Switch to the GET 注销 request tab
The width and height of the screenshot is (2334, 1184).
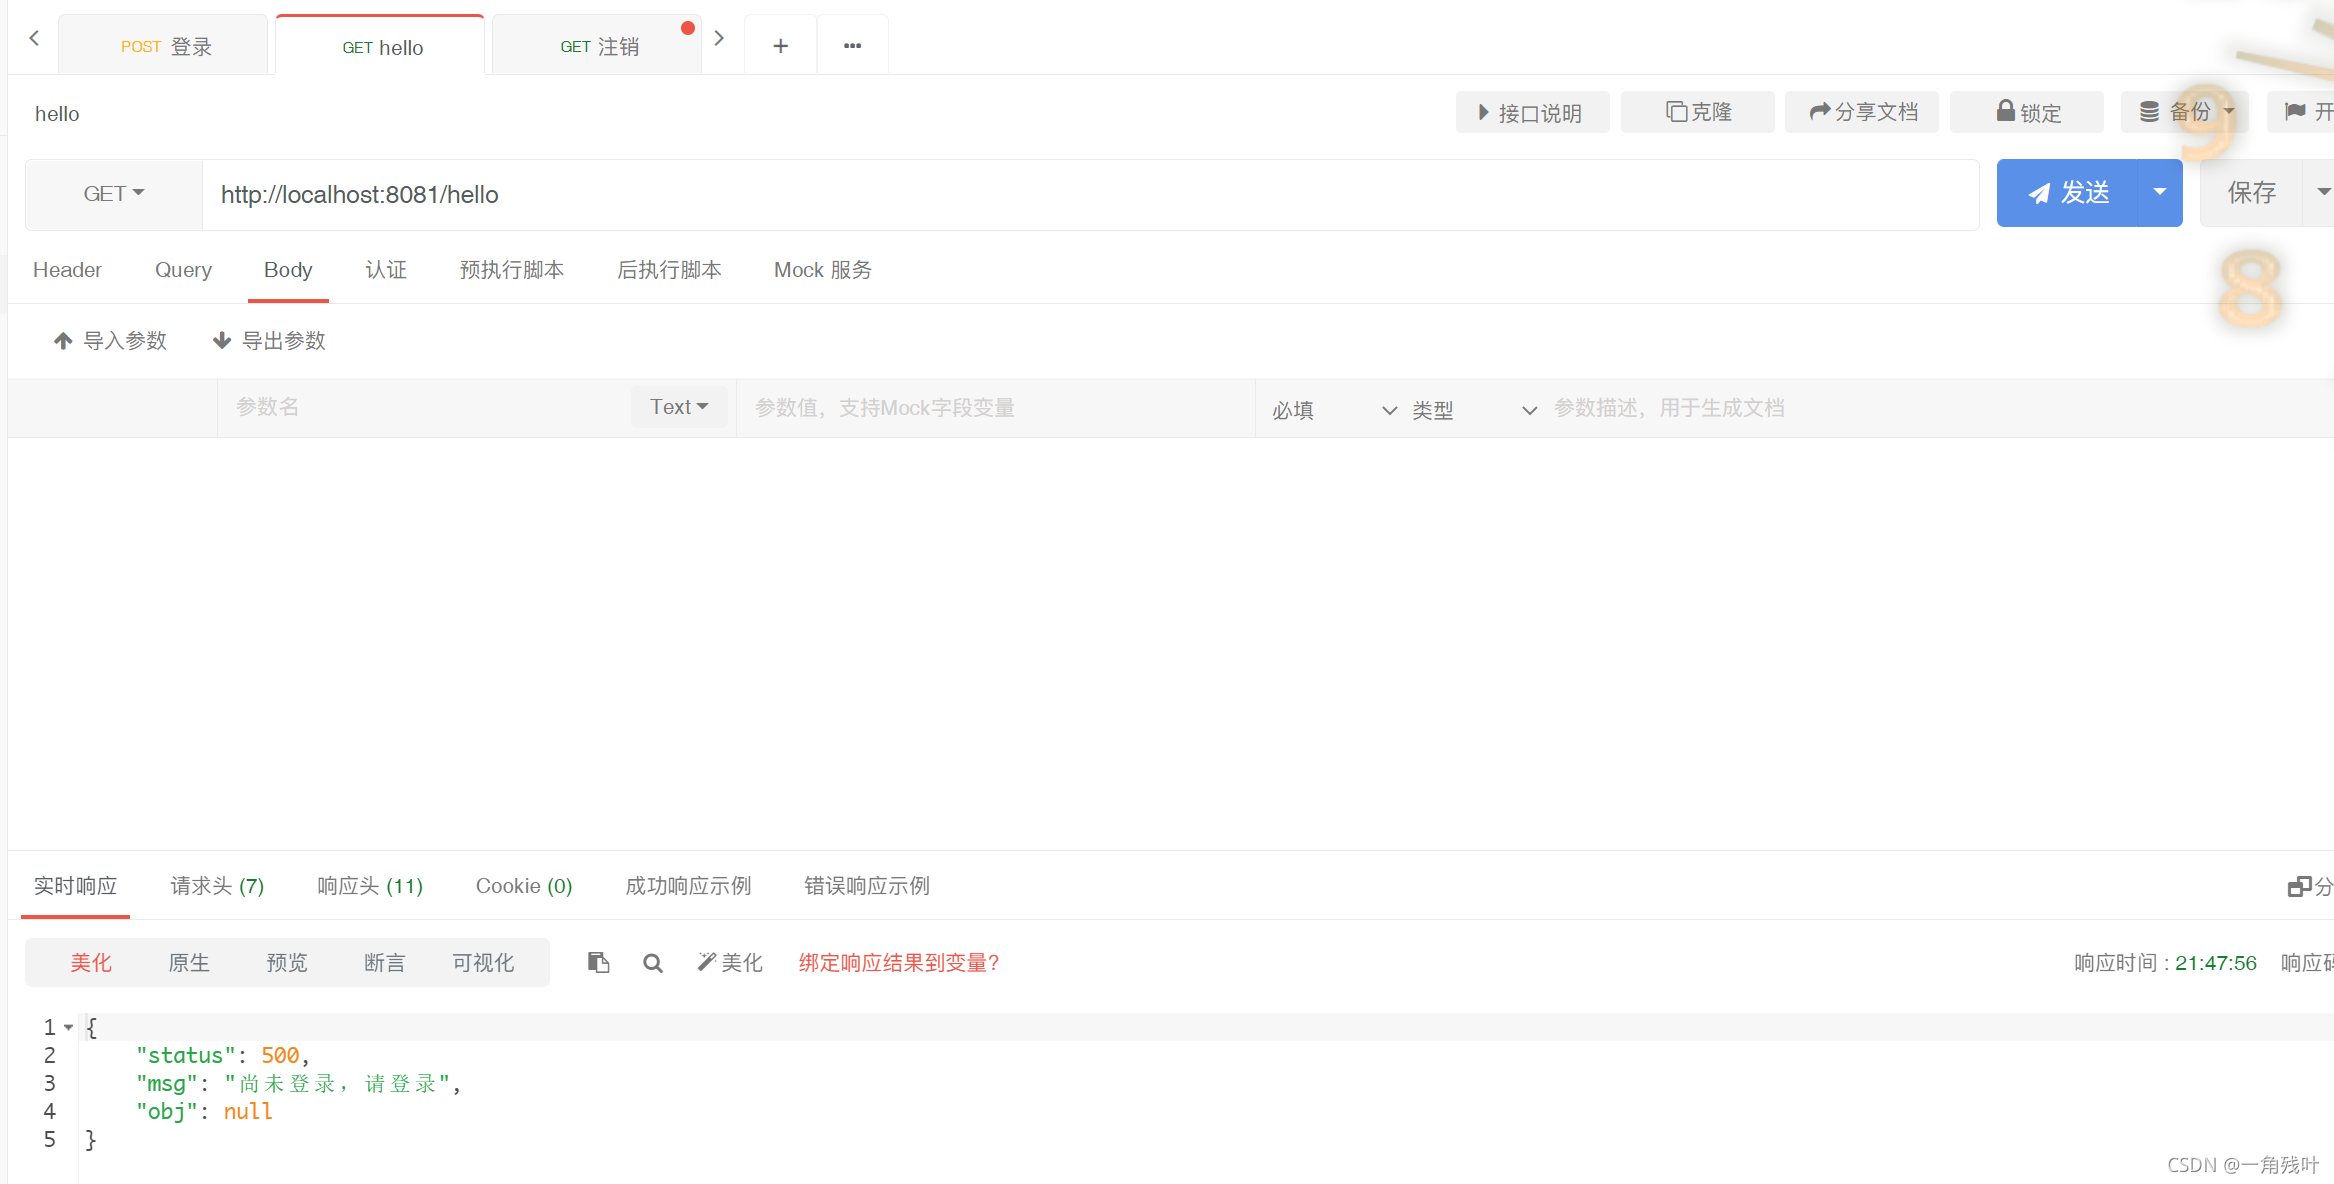point(597,44)
